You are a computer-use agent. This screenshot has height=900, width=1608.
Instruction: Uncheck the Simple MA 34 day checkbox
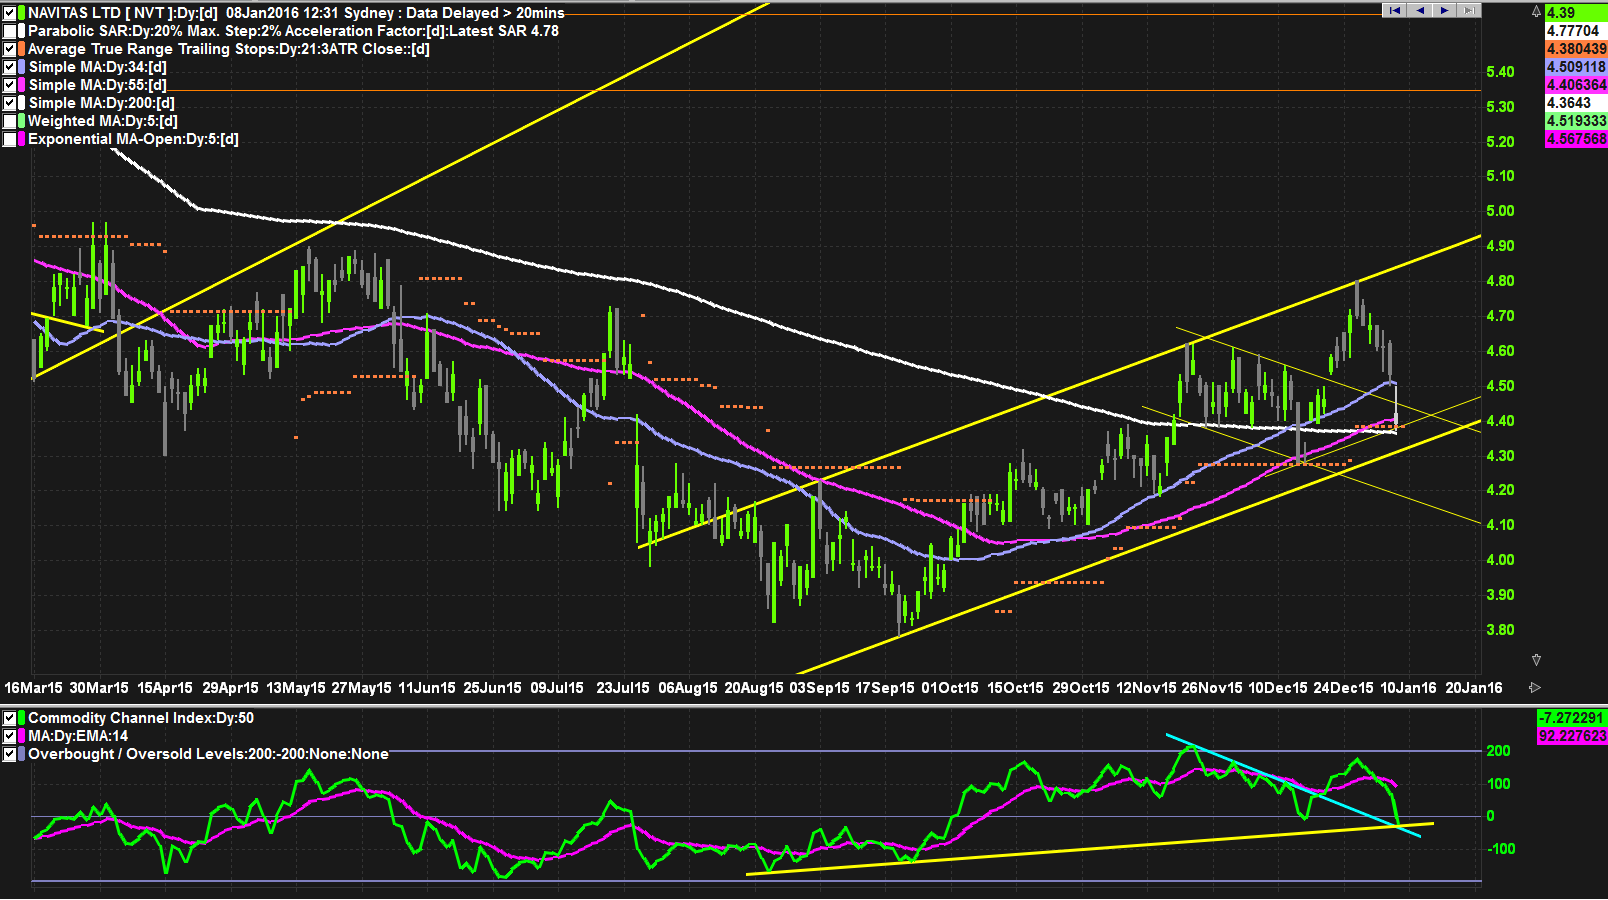pos(9,67)
